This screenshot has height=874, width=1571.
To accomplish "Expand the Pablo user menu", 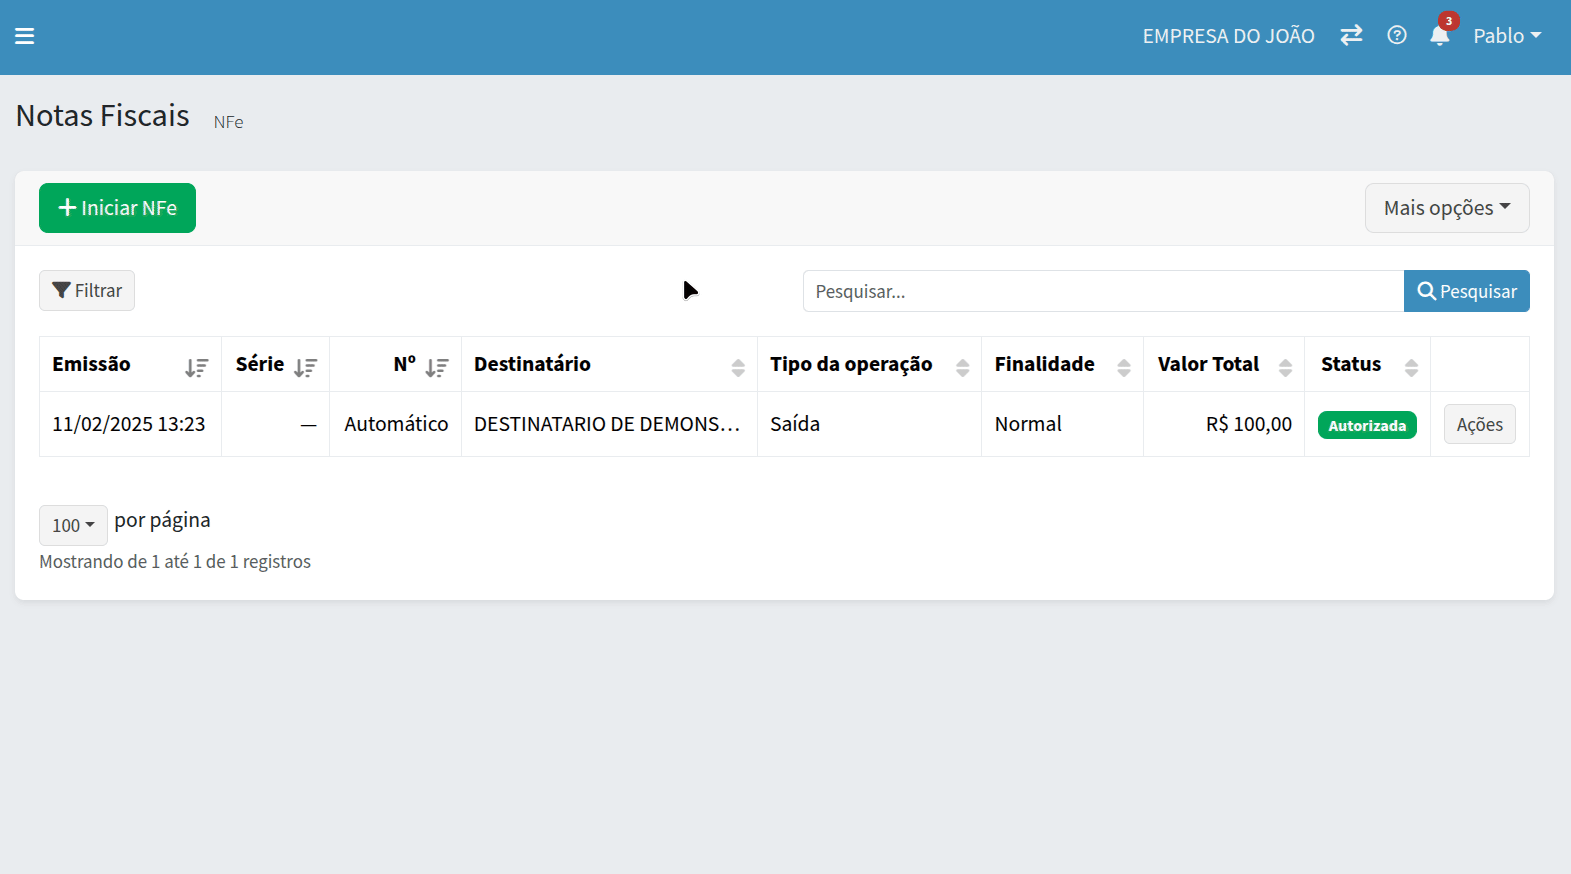I will point(1506,36).
